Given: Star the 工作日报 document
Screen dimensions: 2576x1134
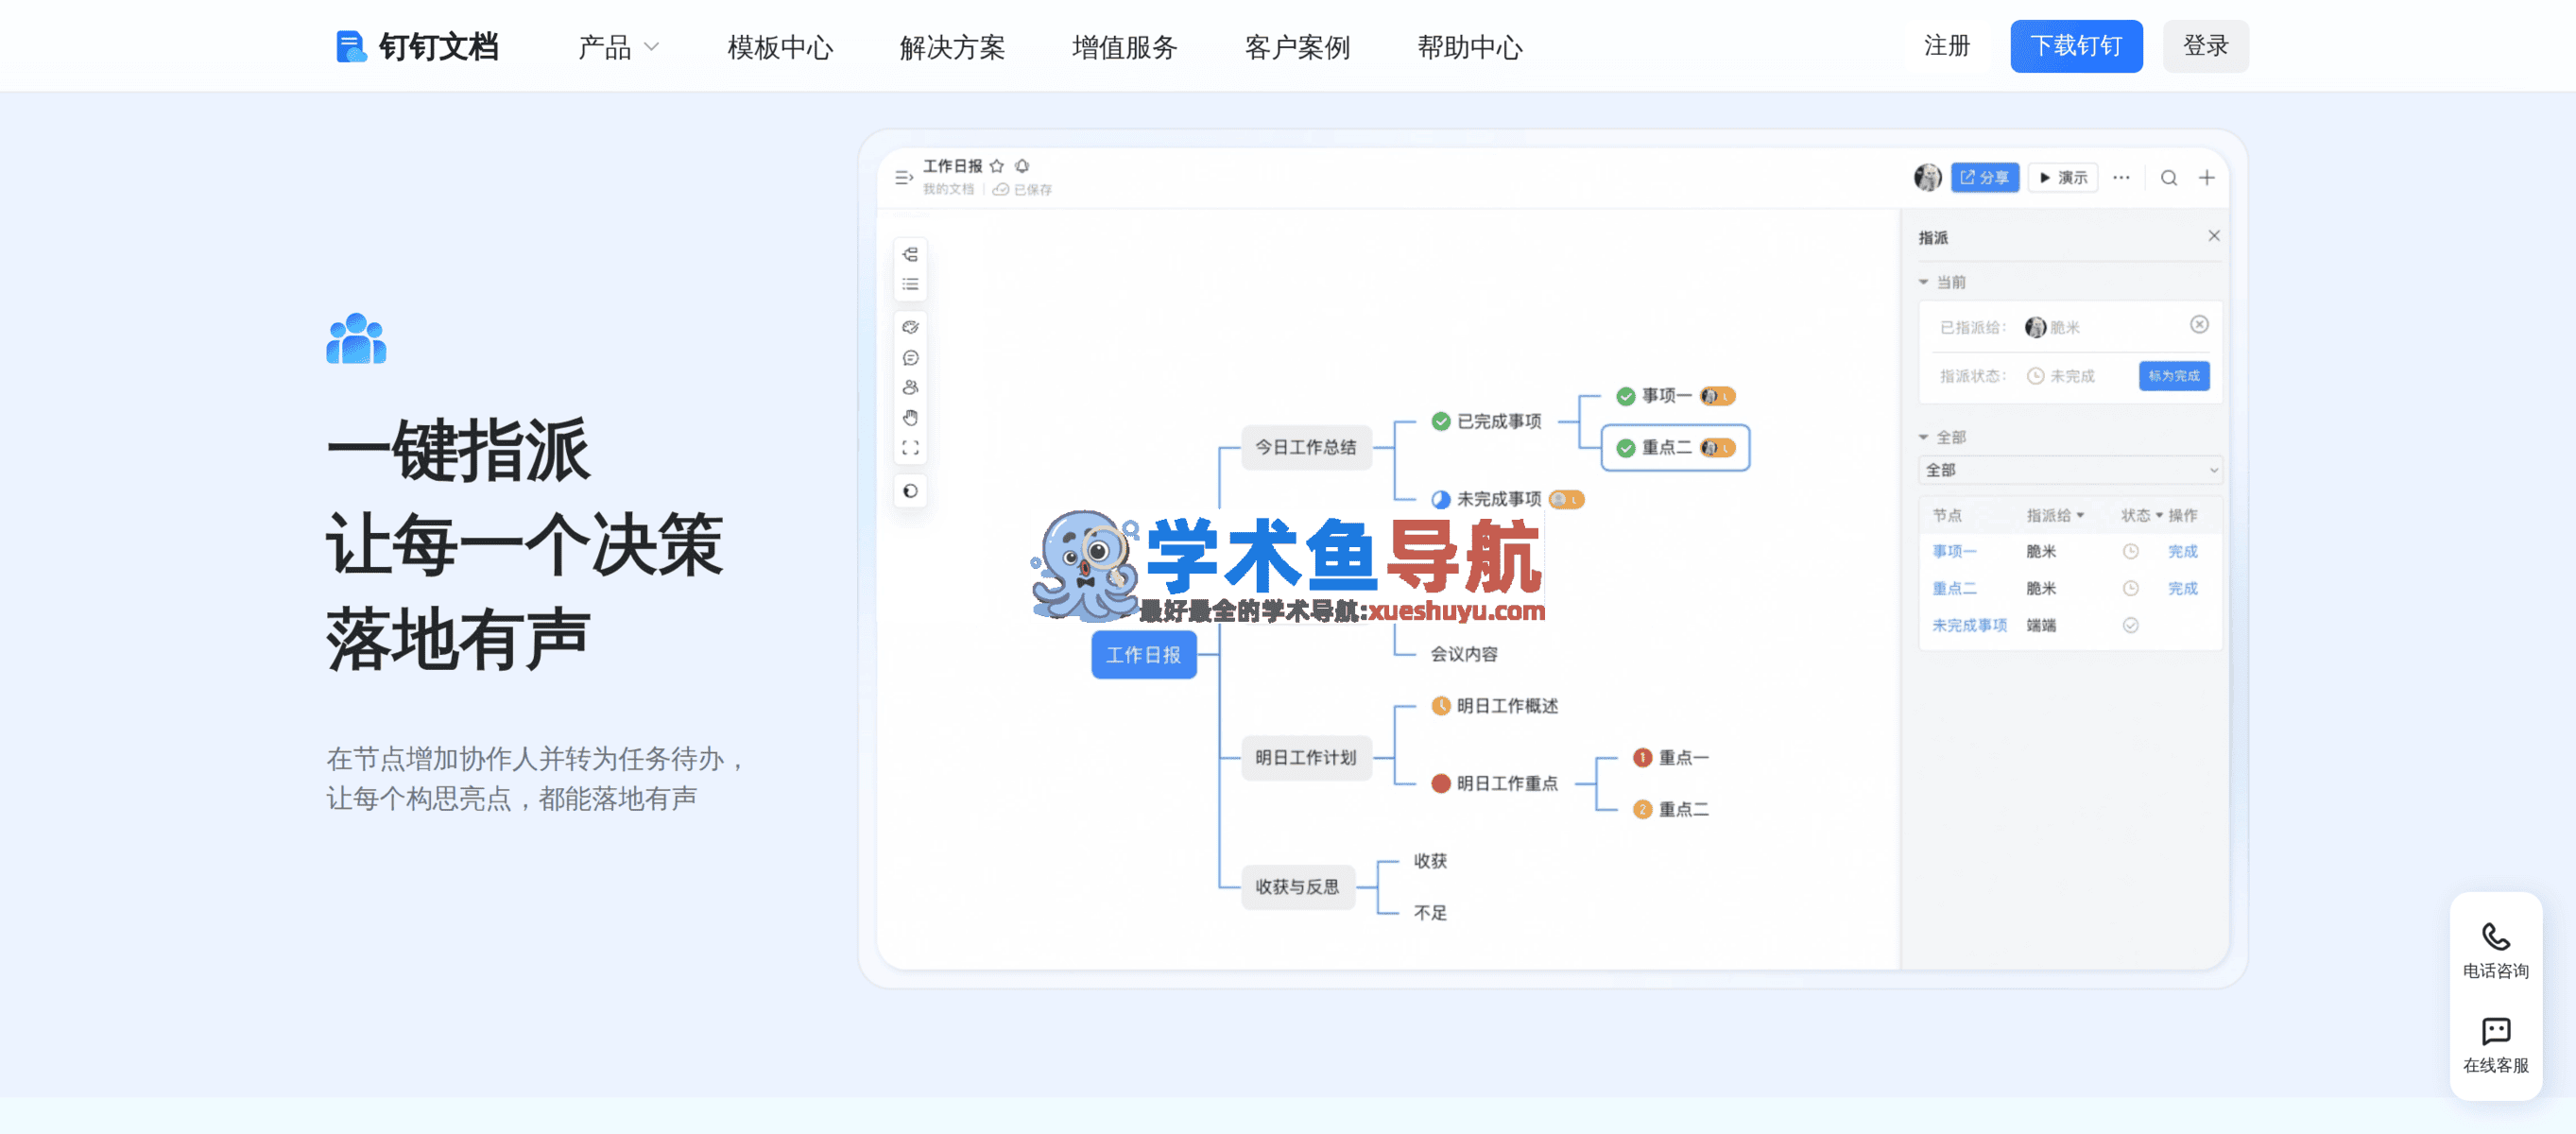Looking at the screenshot, I should pos(997,166).
